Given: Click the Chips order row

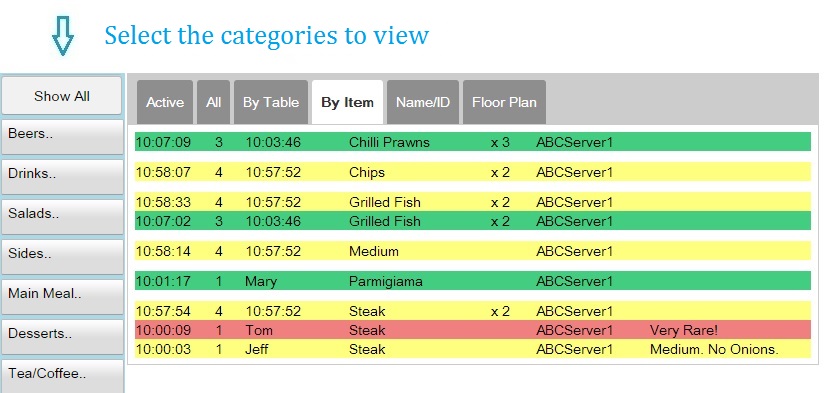Looking at the screenshot, I should tap(472, 172).
